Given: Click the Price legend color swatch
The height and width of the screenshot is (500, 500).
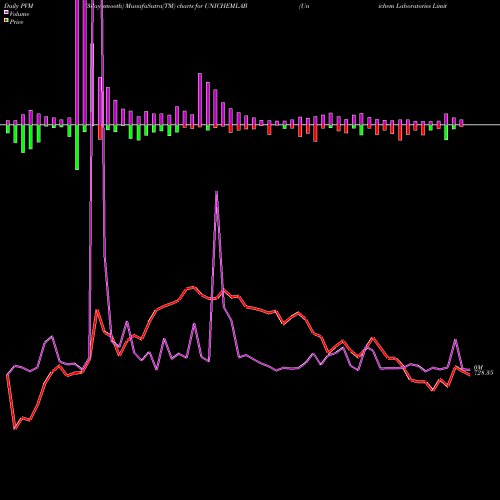Looking at the screenshot, I should coord(6,21).
